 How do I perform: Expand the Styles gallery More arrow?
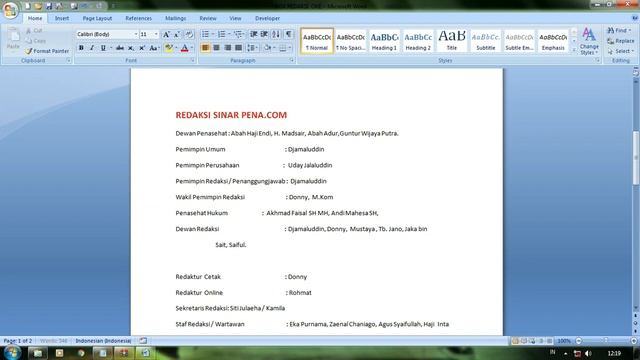574,50
